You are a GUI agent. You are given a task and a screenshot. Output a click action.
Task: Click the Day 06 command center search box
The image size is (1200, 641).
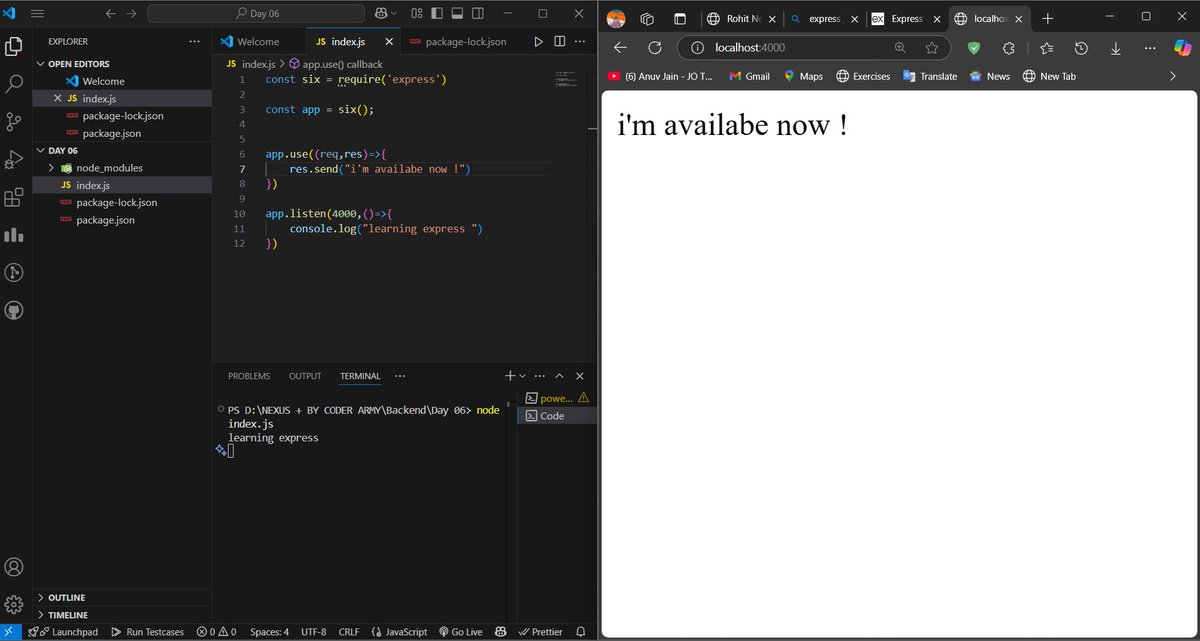[x=257, y=14]
